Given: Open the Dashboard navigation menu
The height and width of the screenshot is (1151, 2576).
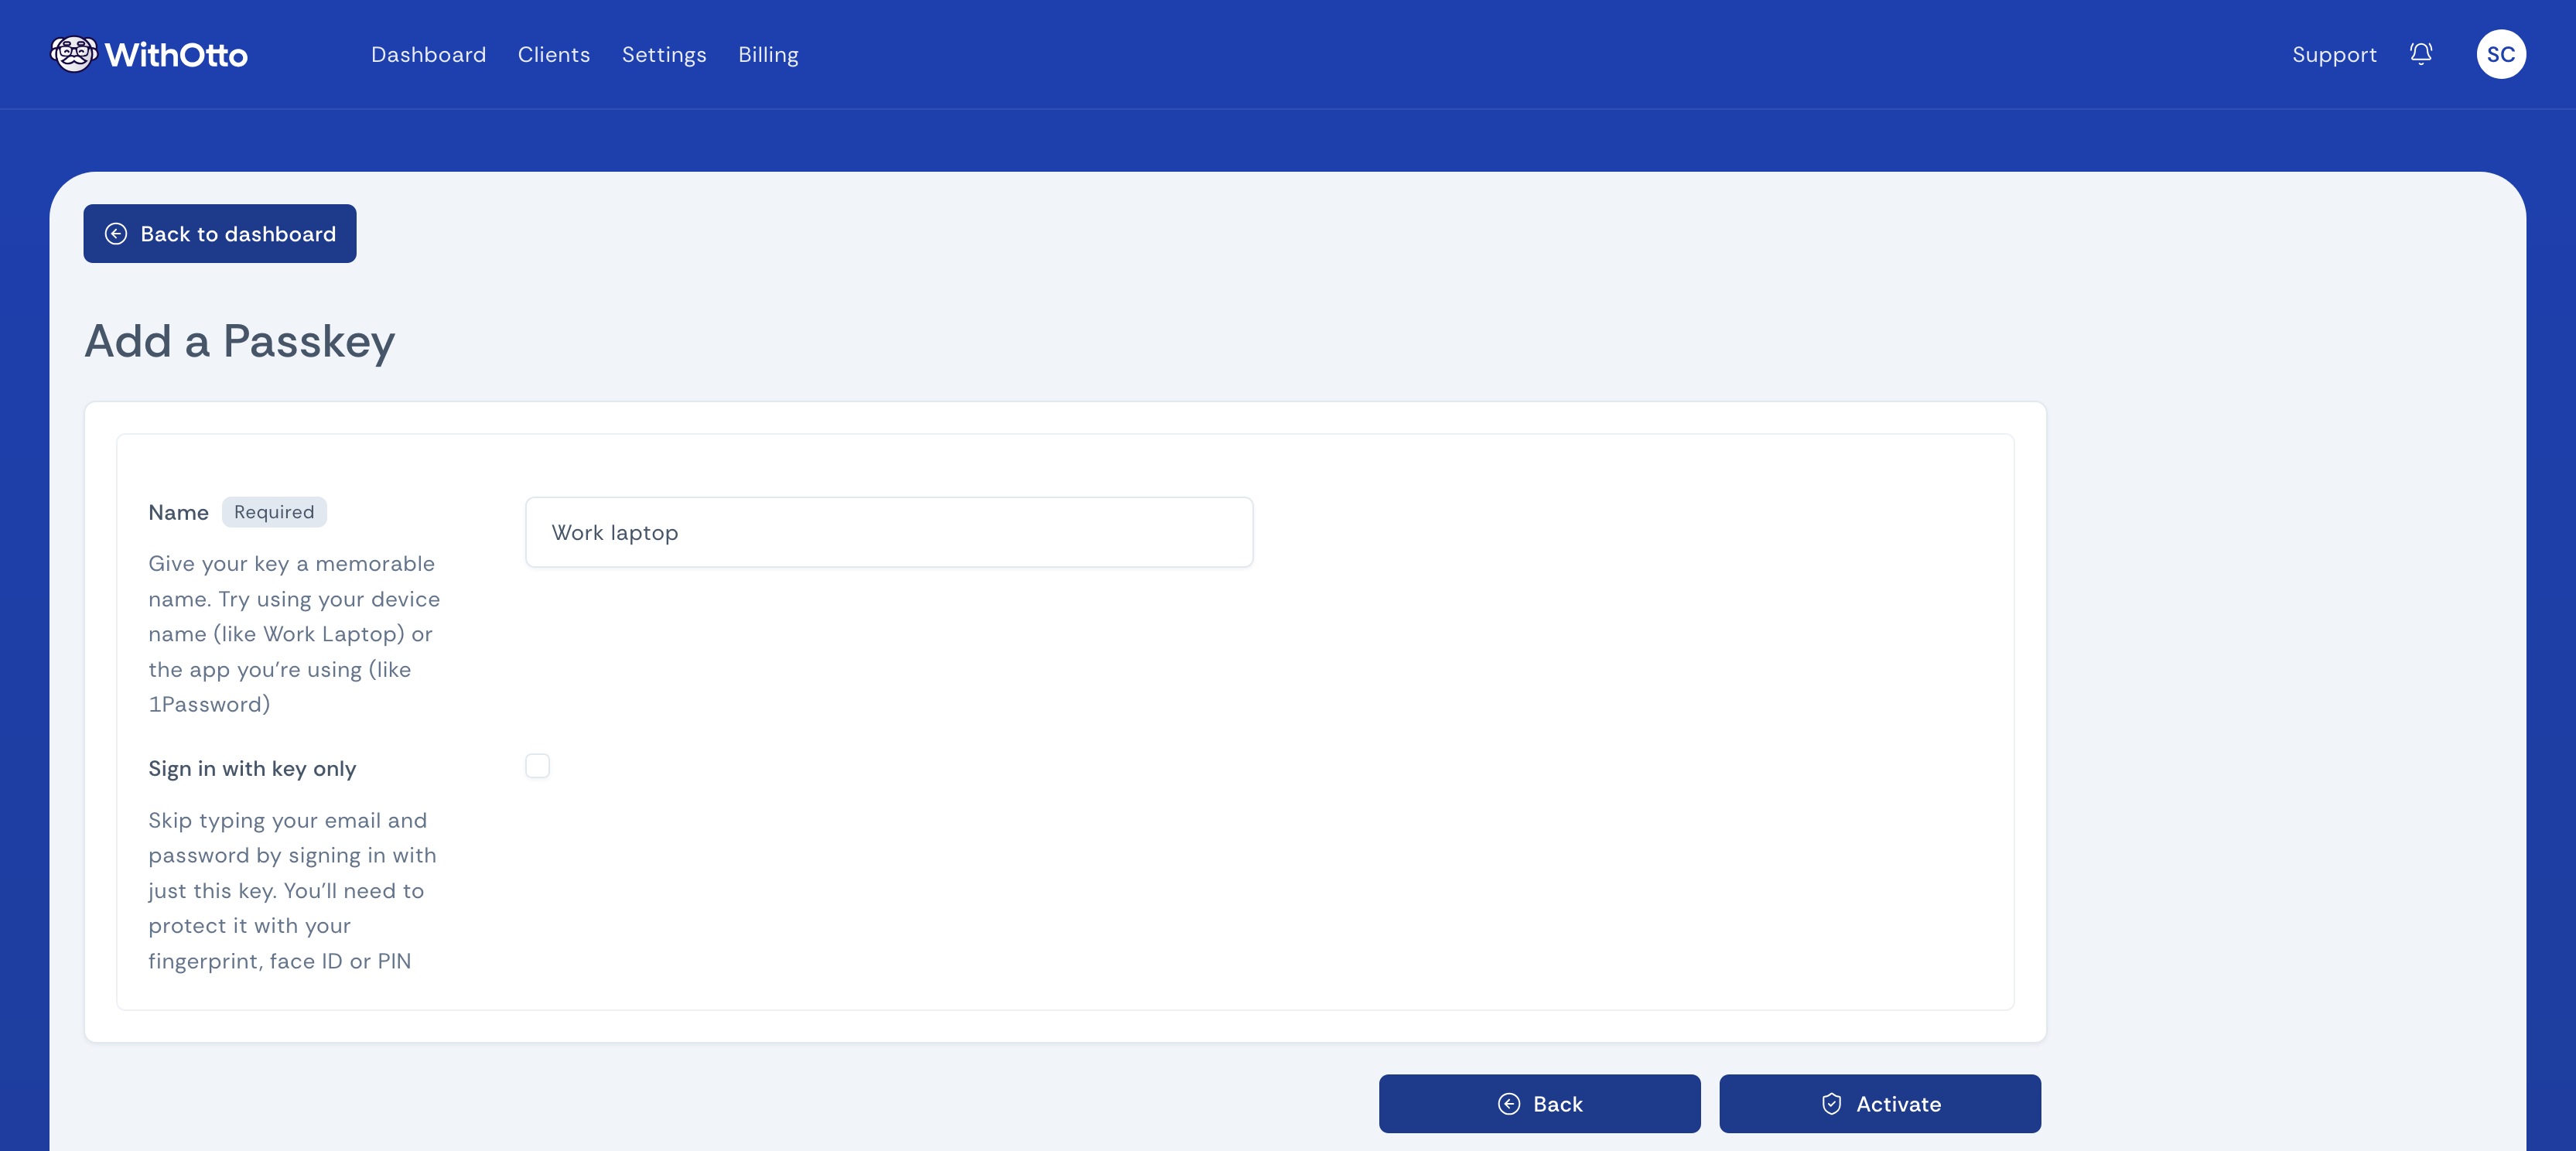Looking at the screenshot, I should click(427, 54).
